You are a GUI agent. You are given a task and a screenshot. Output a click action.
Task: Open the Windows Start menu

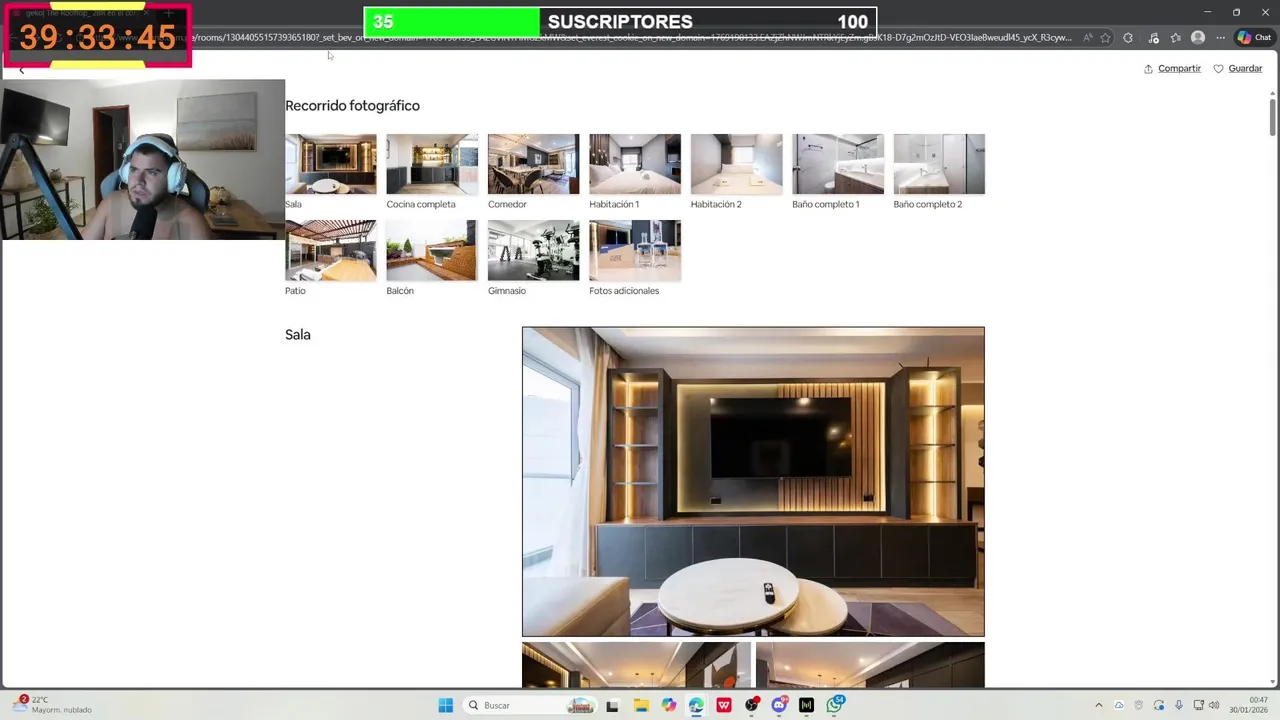point(446,705)
